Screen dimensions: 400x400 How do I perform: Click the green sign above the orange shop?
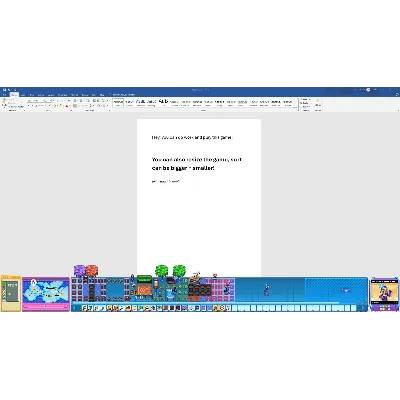pyautogui.click(x=144, y=279)
